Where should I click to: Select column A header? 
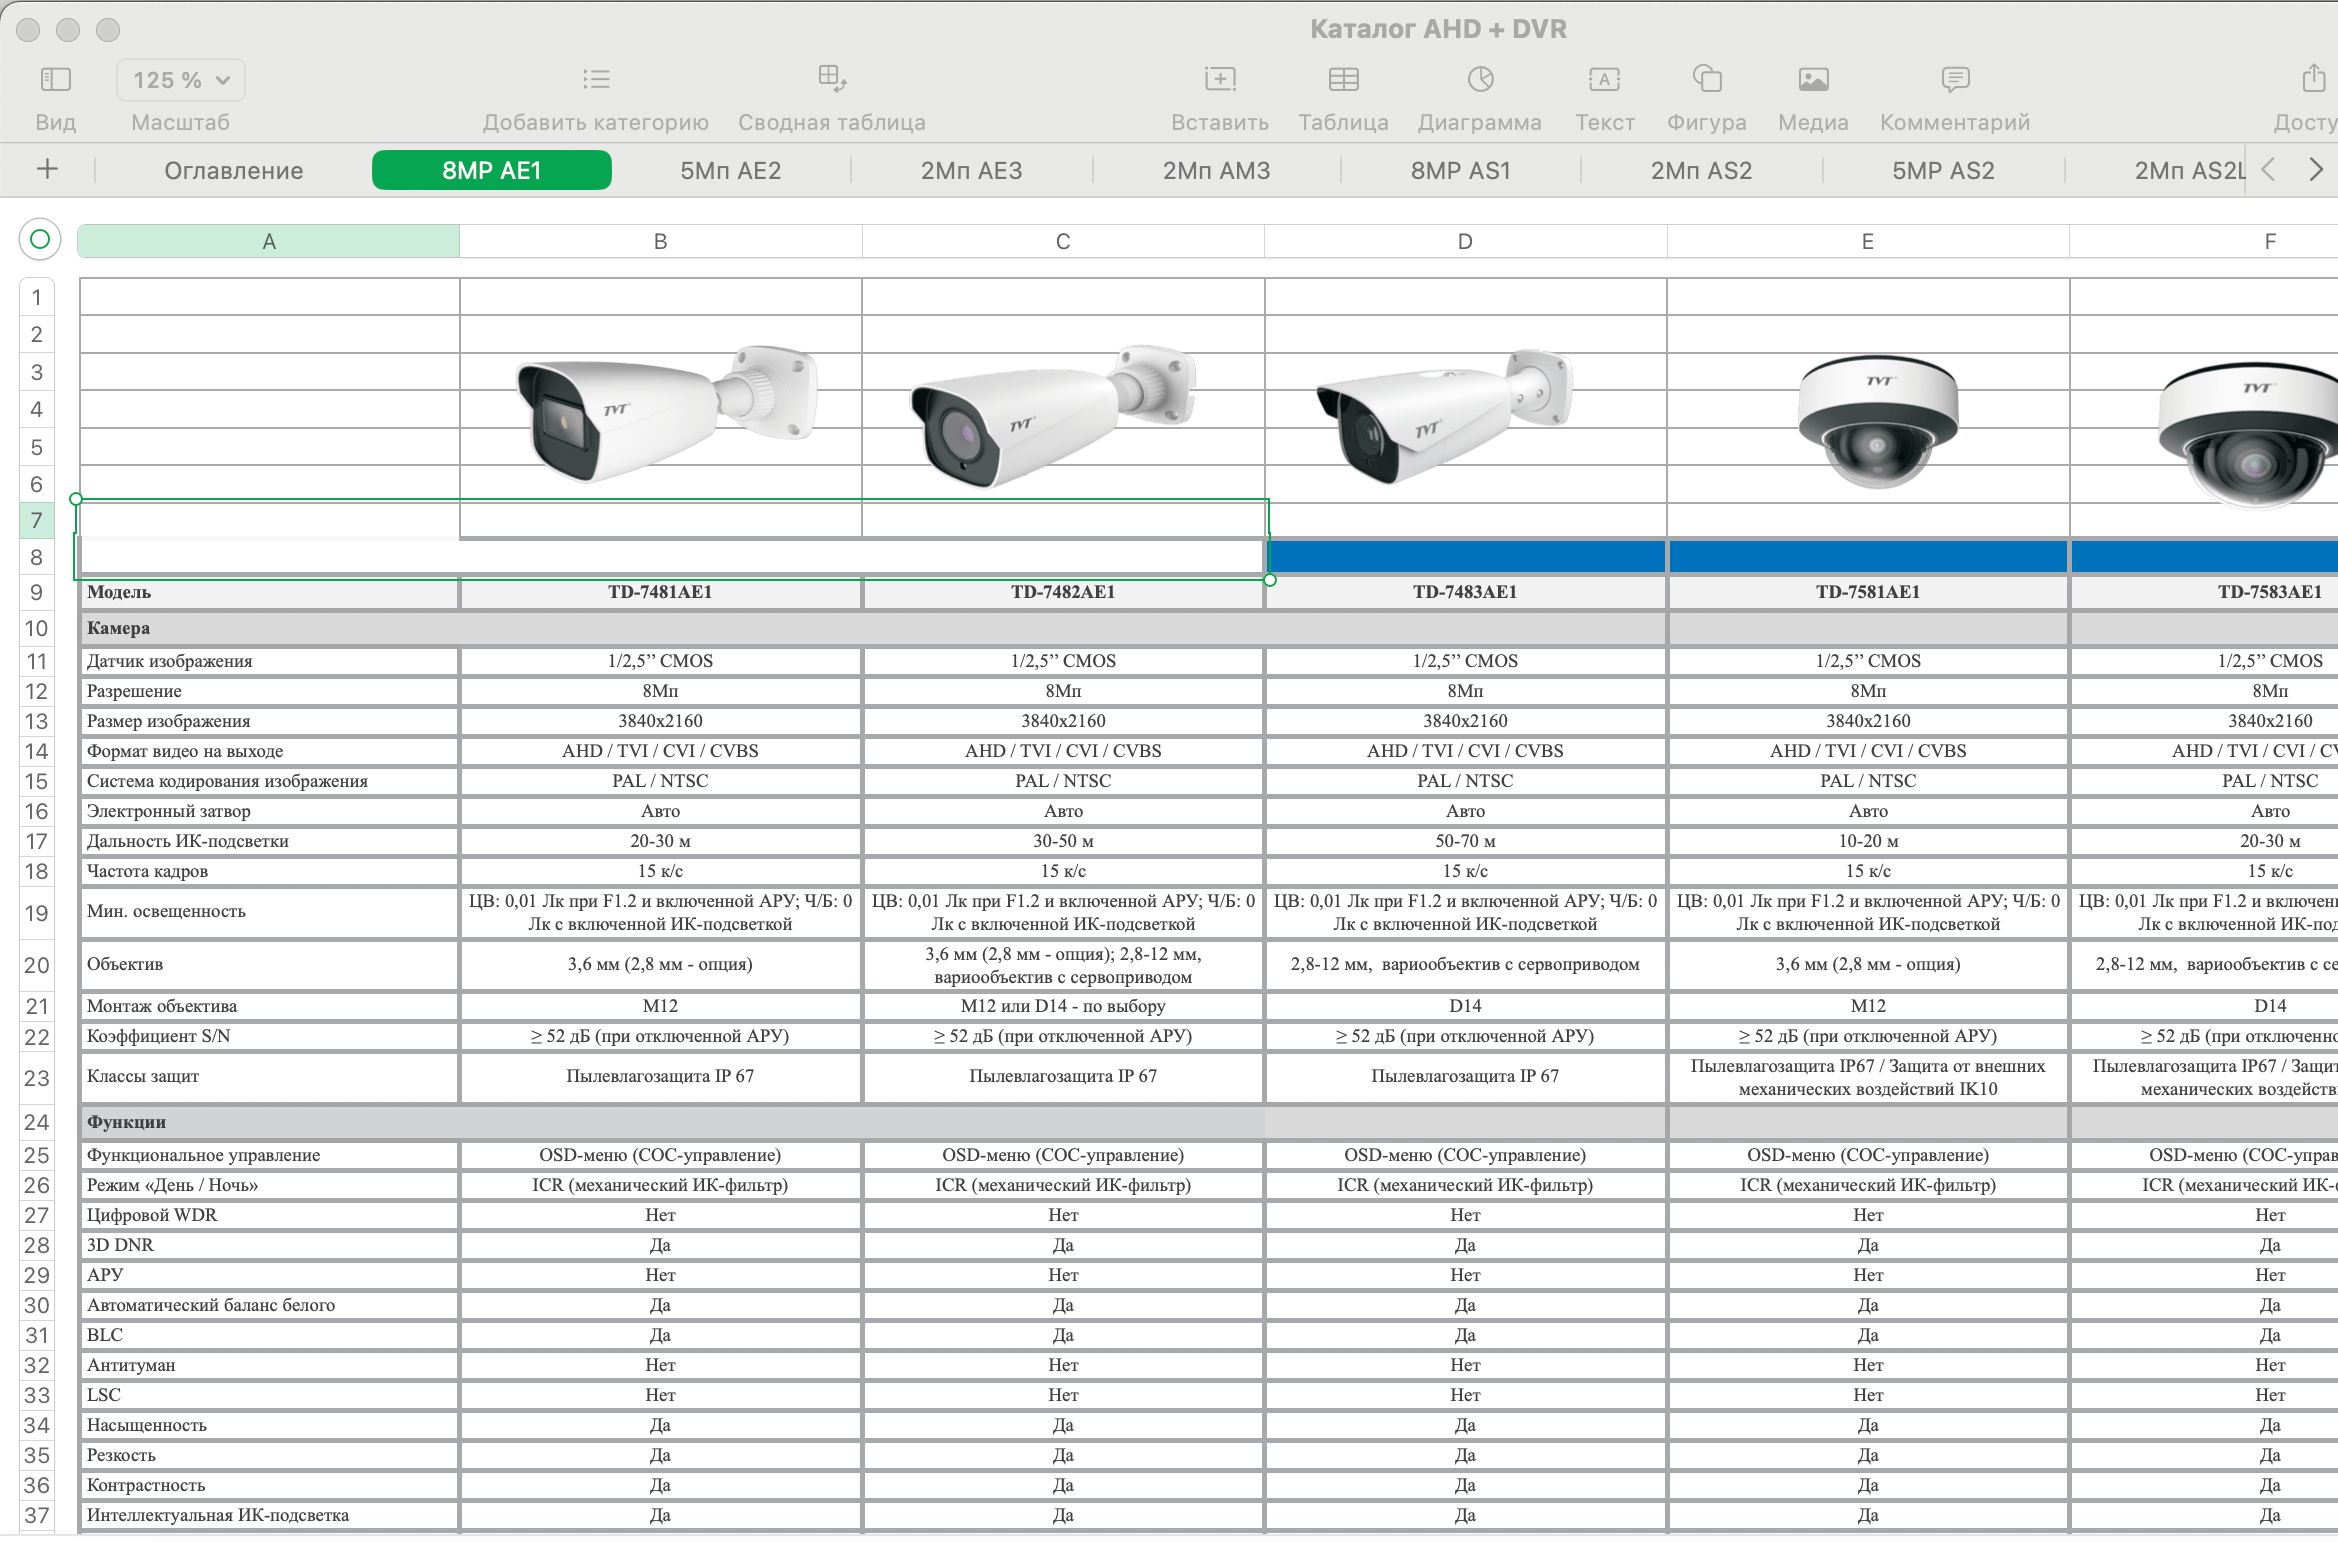point(269,241)
